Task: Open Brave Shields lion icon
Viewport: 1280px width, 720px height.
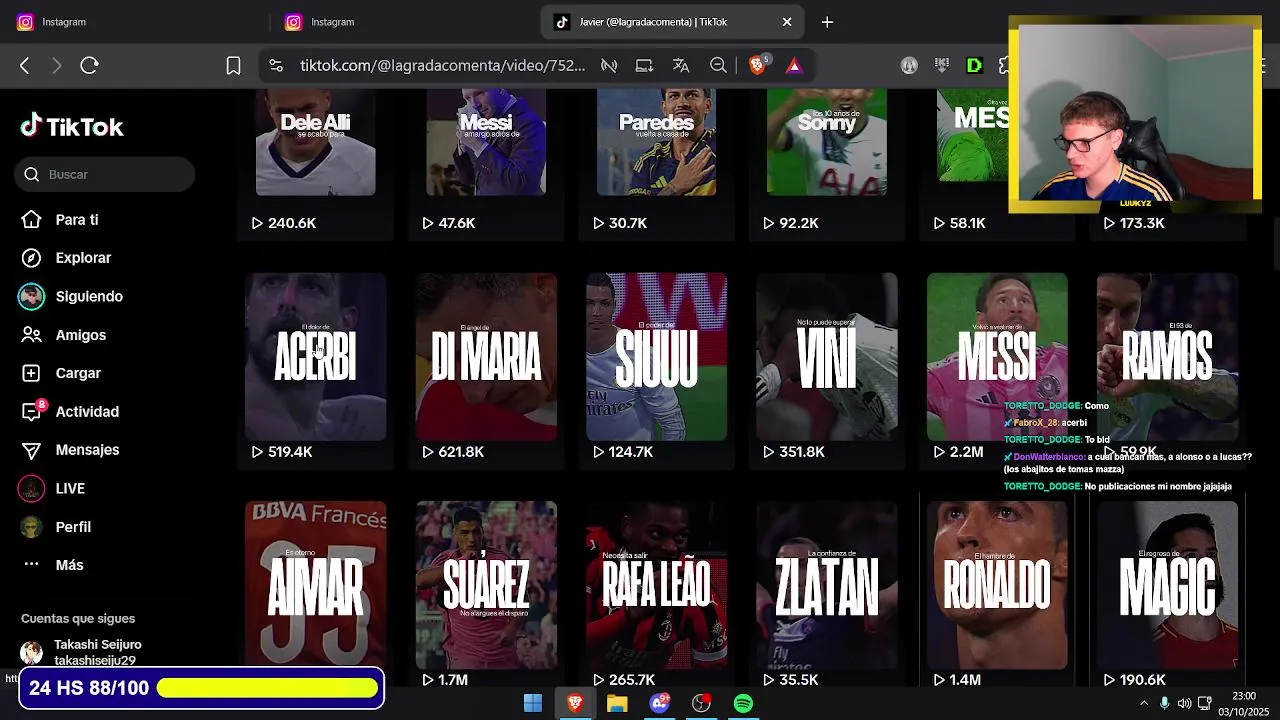Action: (x=757, y=65)
